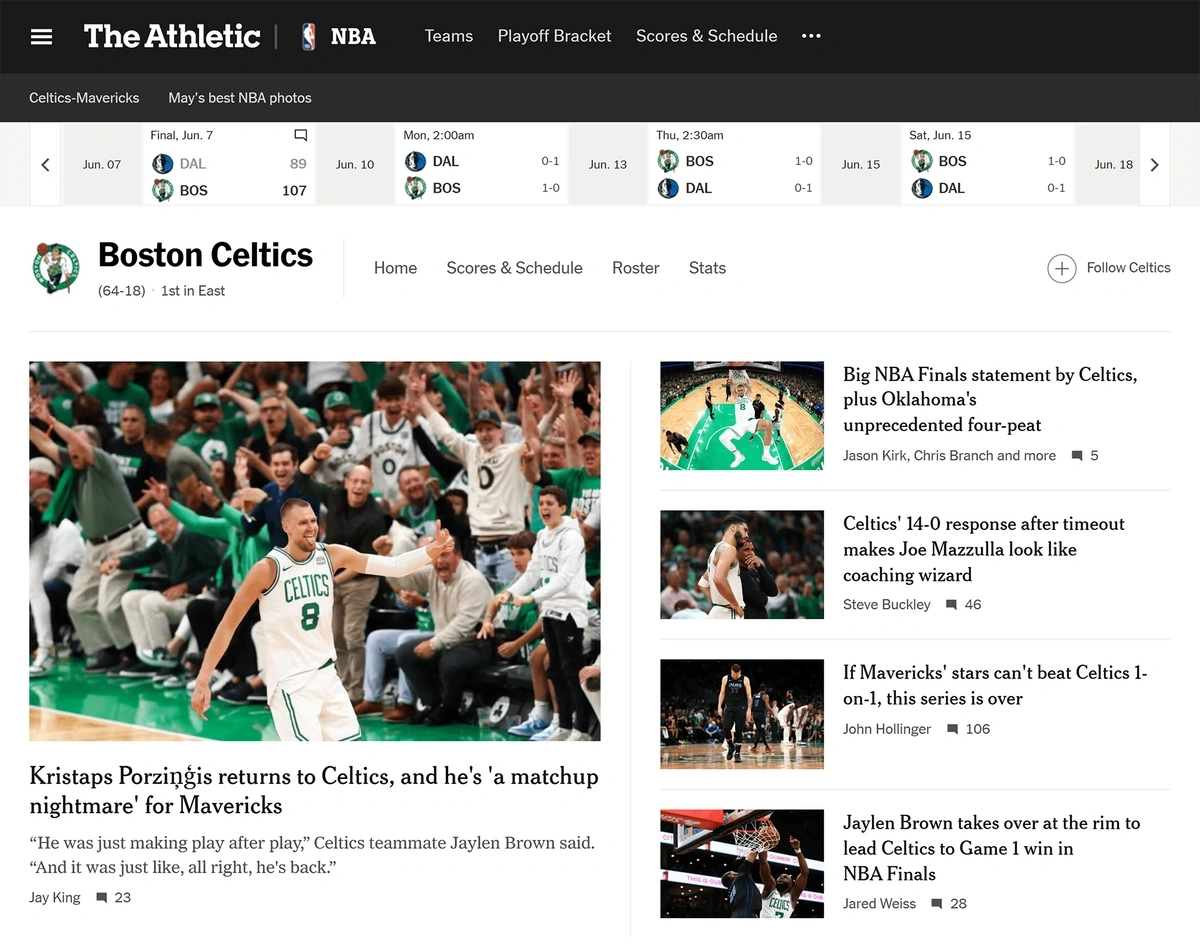This screenshot has width=1200, height=950.
Task: Show previous games in the scoreboard
Action: pyautogui.click(x=45, y=165)
